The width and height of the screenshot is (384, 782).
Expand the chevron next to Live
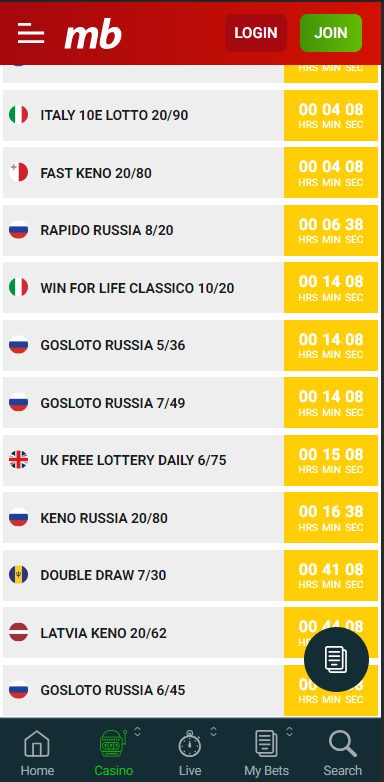point(213,732)
